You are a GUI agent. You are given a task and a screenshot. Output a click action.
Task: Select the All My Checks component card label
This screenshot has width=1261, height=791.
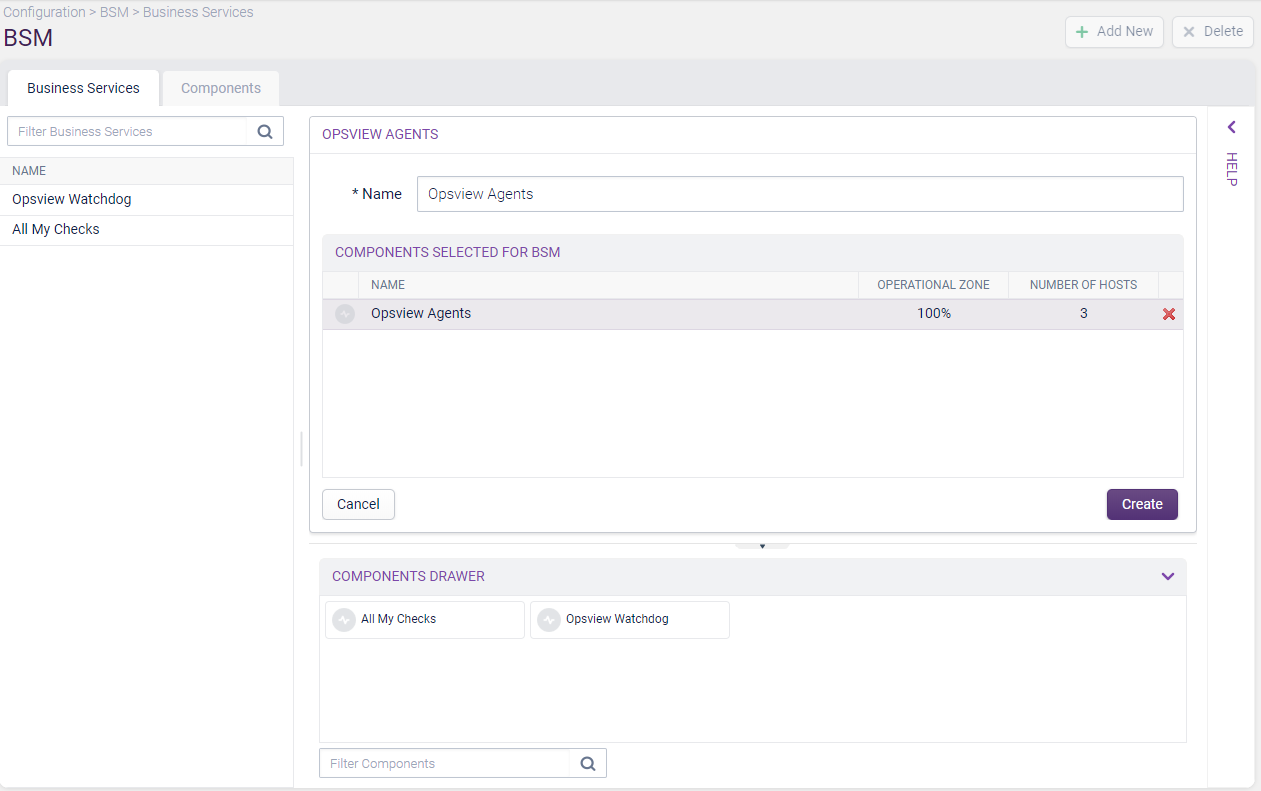click(398, 620)
